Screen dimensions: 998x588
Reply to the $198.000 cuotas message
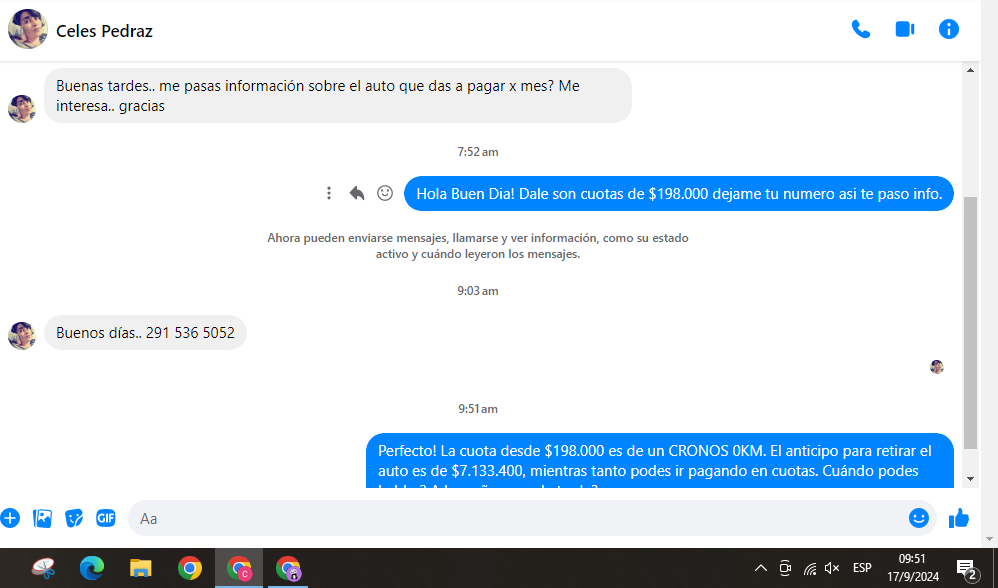[x=357, y=193]
